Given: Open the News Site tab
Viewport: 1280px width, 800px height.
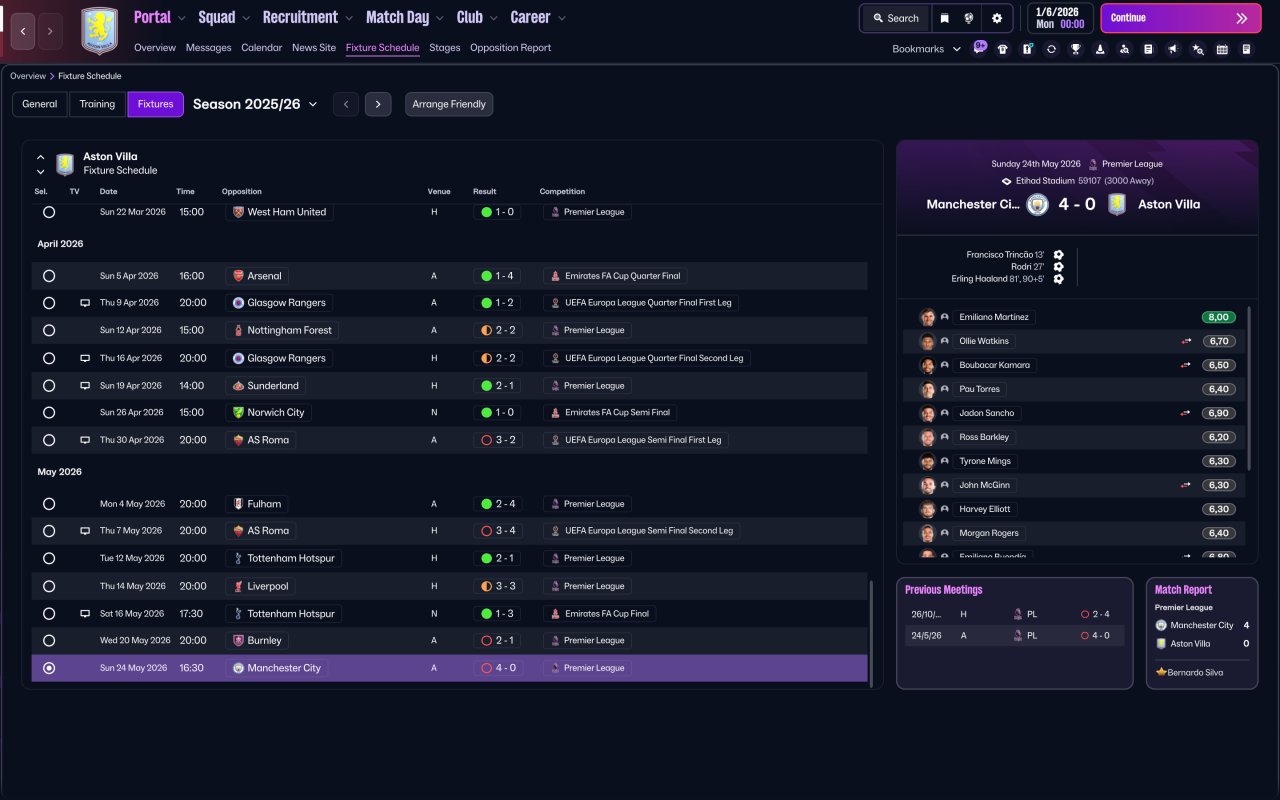Looking at the screenshot, I should (314, 48).
